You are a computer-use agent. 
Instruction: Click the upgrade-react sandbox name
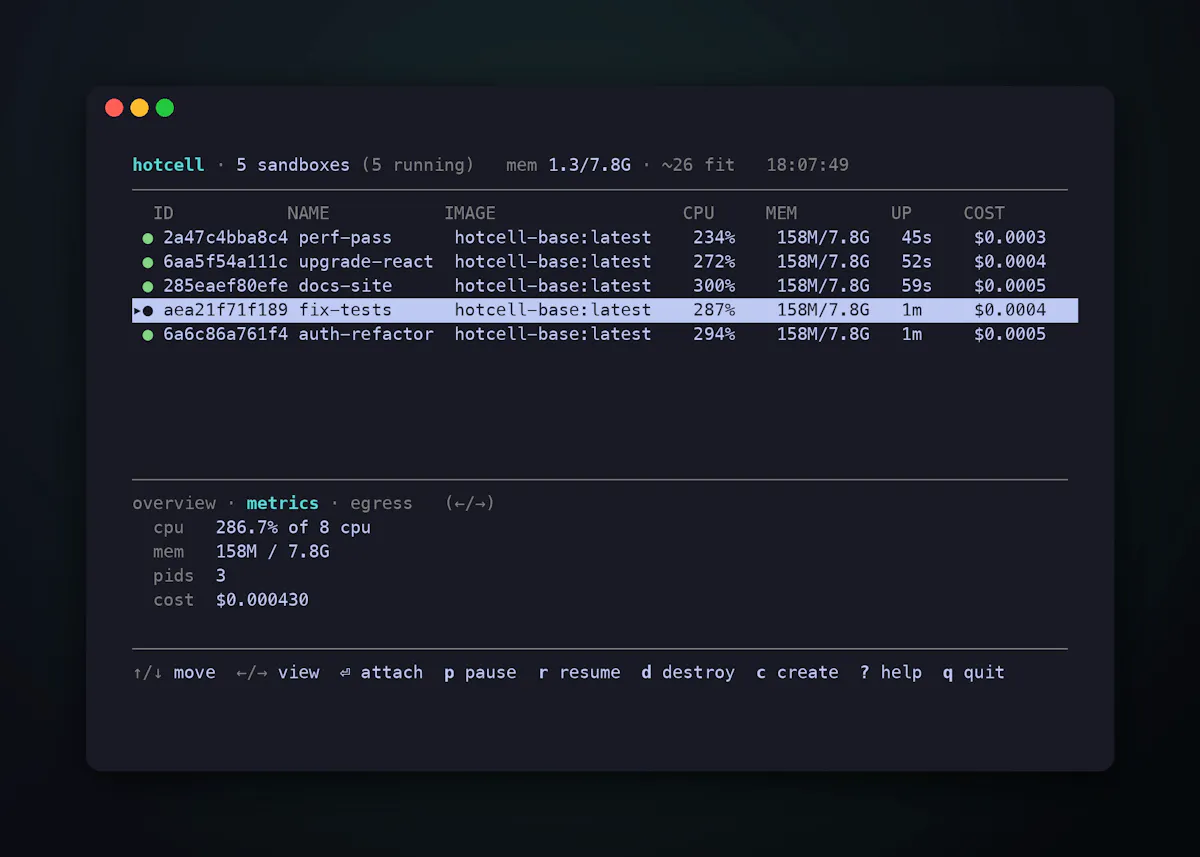point(366,262)
